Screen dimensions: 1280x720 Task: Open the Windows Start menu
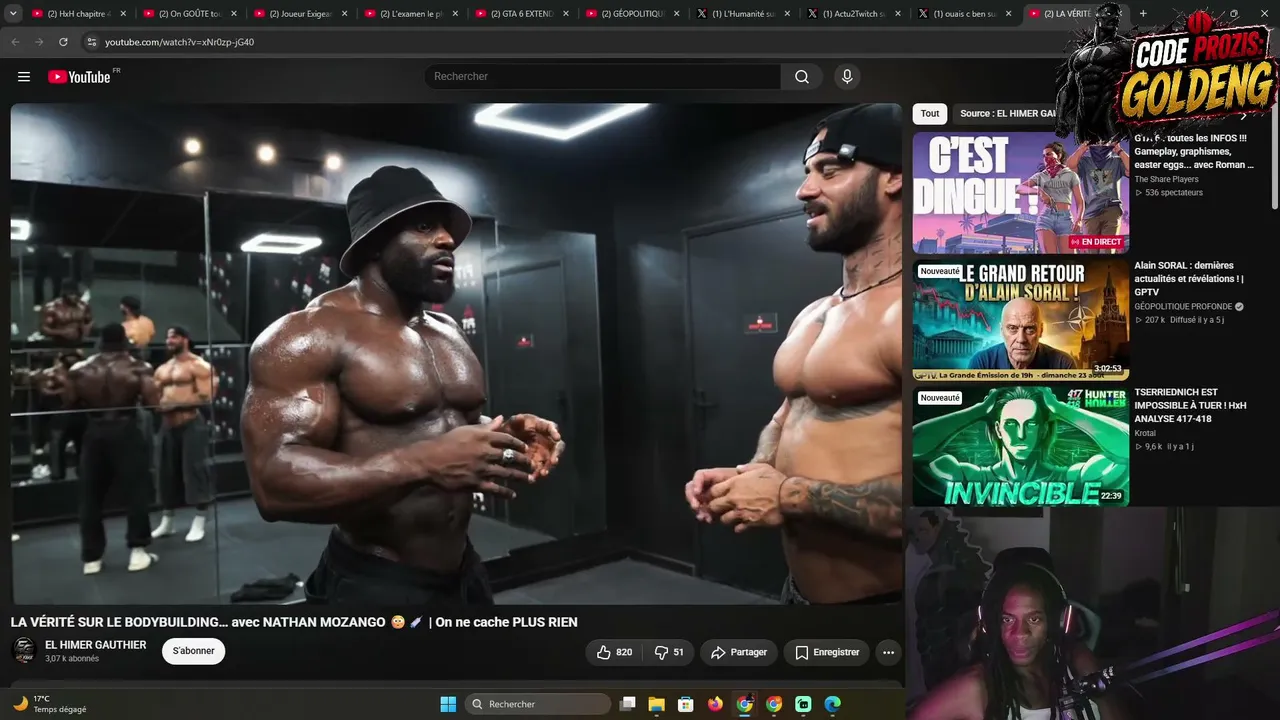click(x=448, y=704)
